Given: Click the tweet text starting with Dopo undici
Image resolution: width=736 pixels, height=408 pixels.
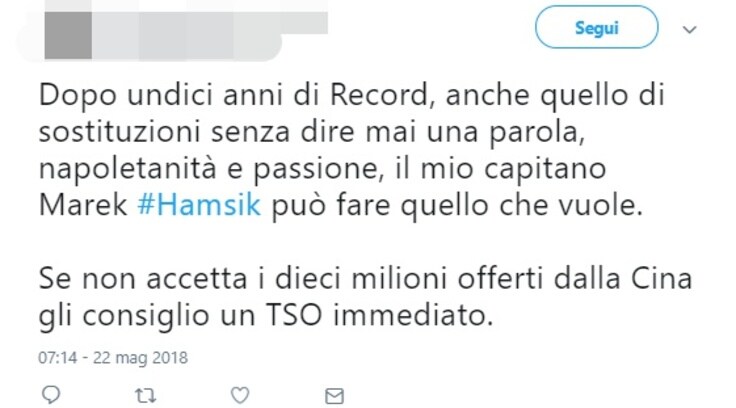Looking at the screenshot, I should tap(352, 150).
